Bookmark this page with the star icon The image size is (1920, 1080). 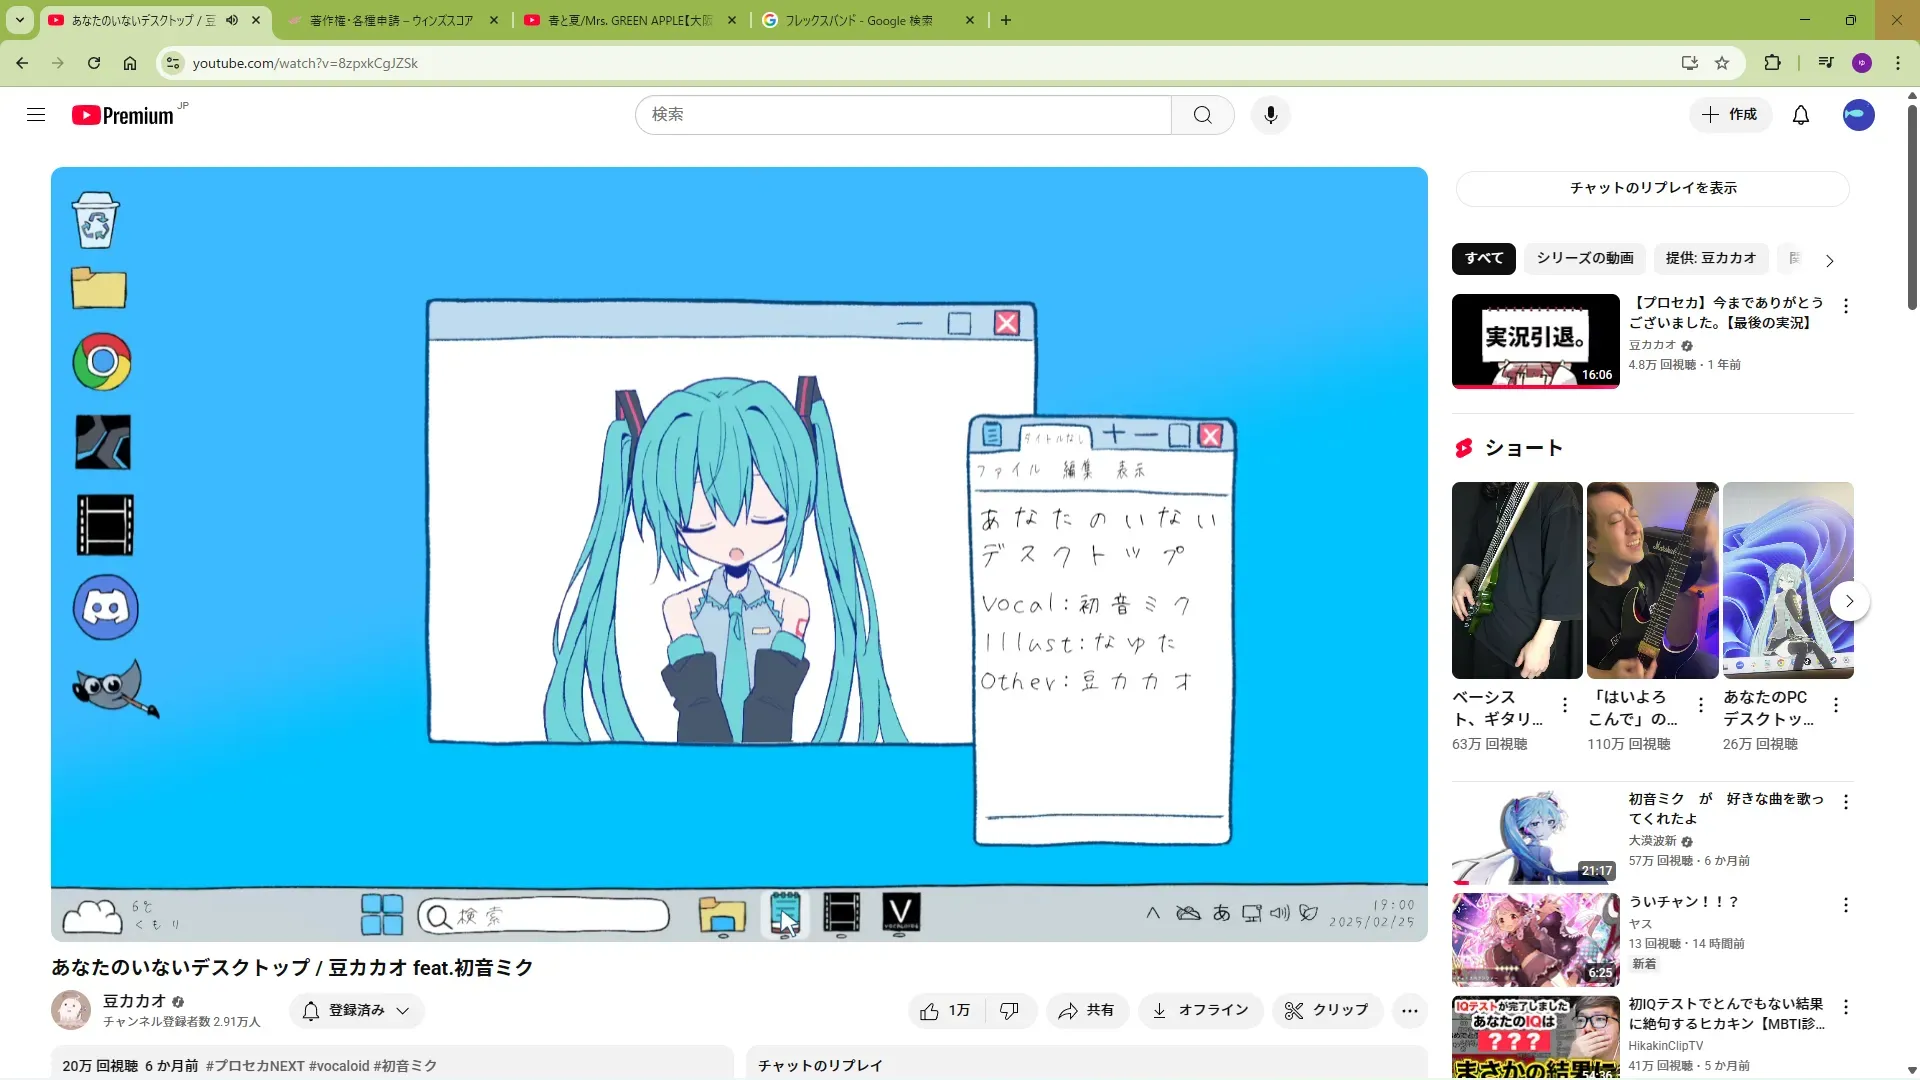coord(1721,63)
